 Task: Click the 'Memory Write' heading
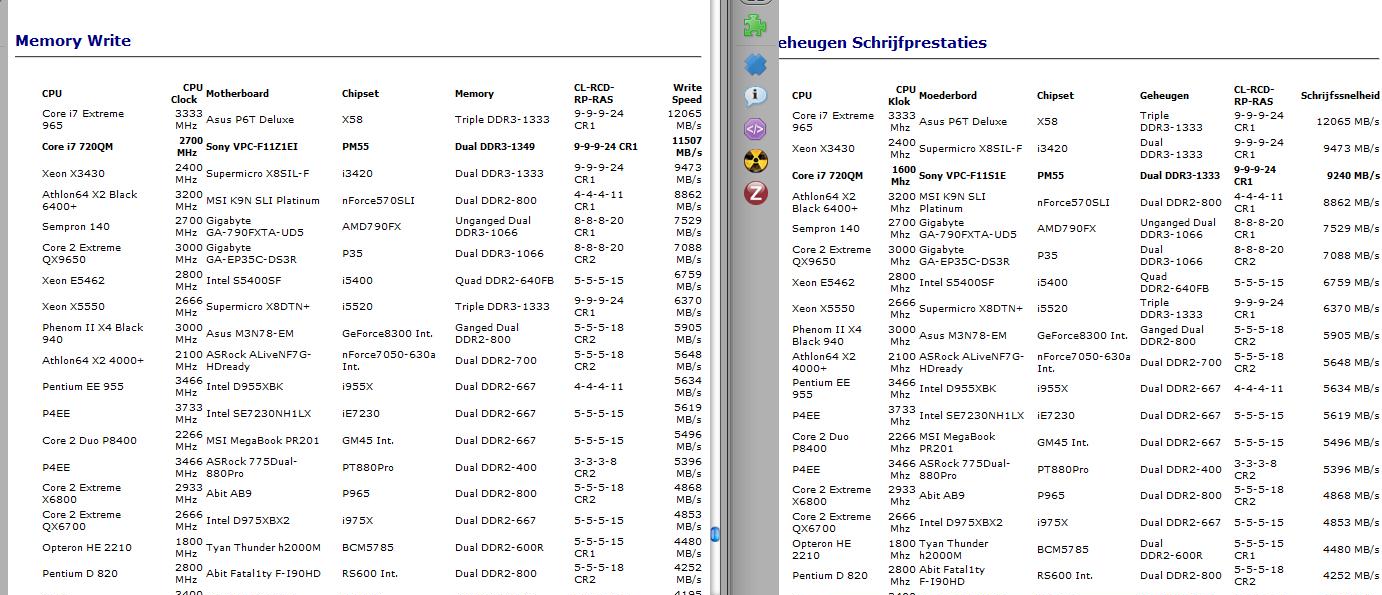pyautogui.click(x=73, y=41)
